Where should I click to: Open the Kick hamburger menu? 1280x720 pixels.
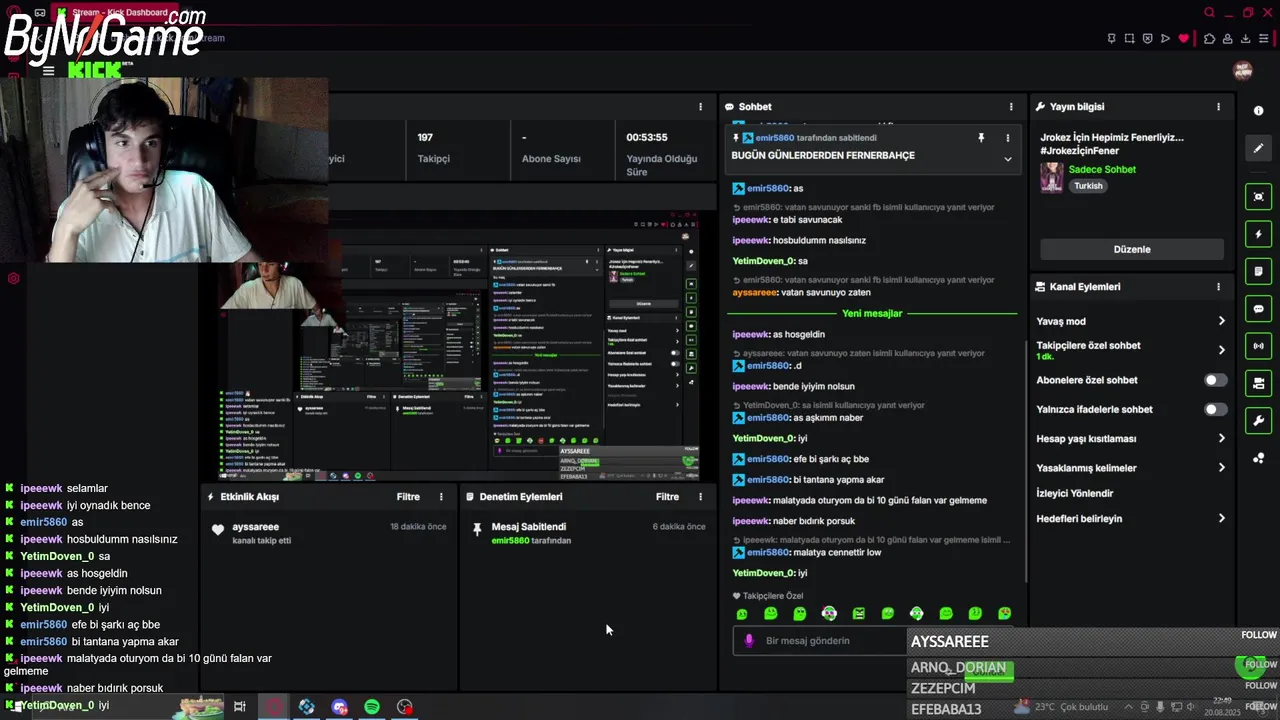tap(48, 71)
